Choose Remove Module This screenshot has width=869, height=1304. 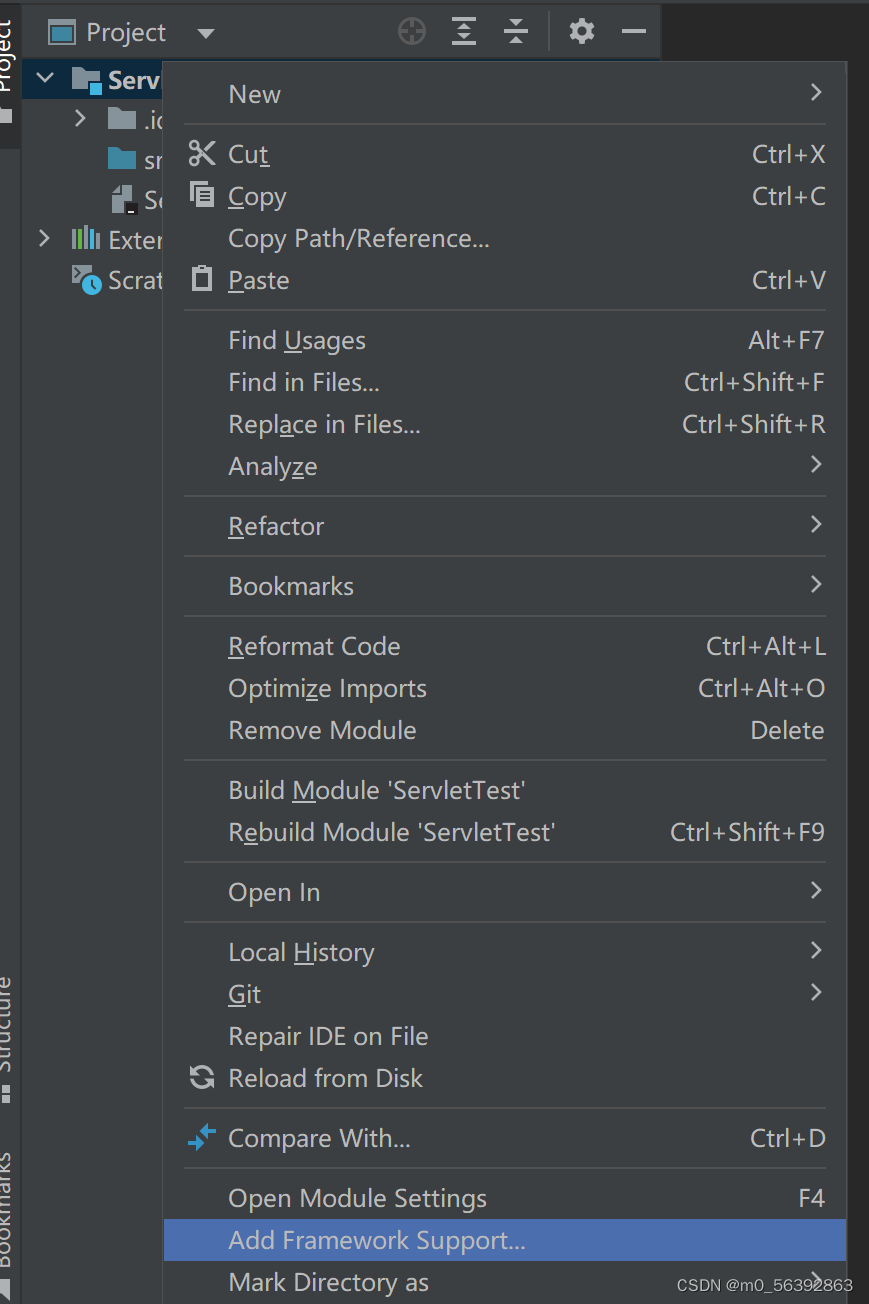coord(505,730)
